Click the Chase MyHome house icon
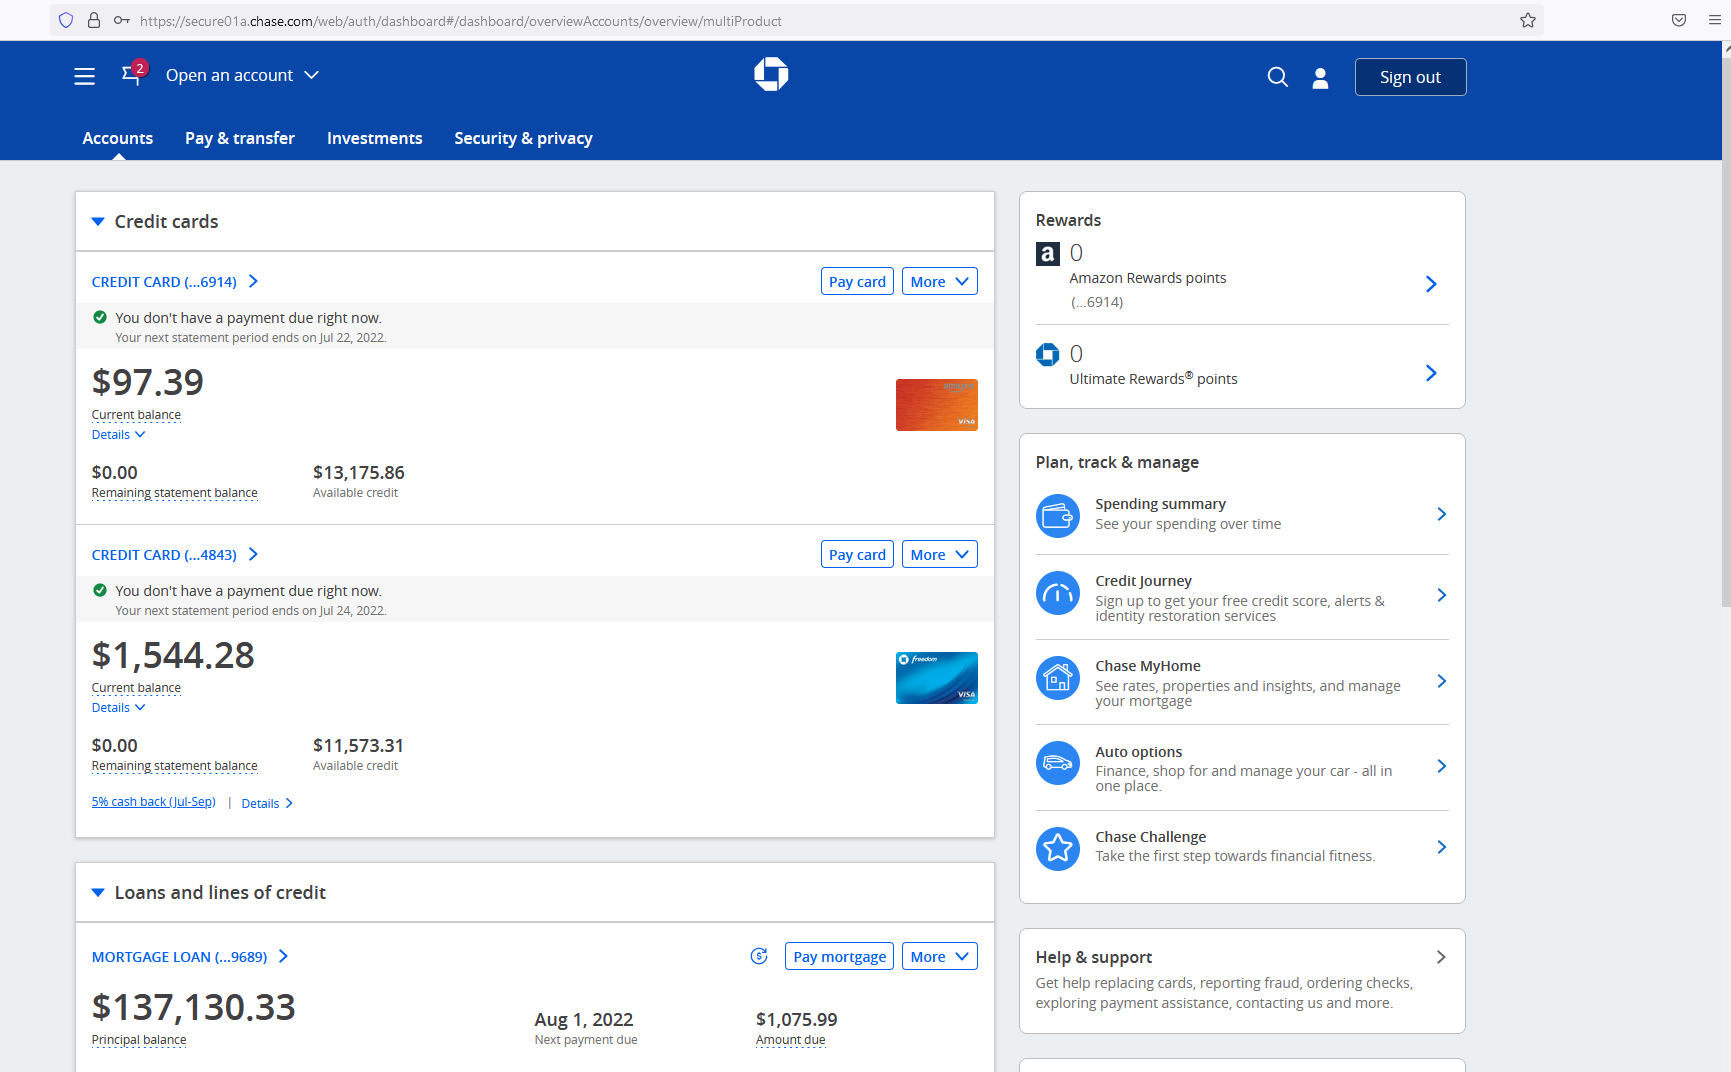 point(1058,678)
